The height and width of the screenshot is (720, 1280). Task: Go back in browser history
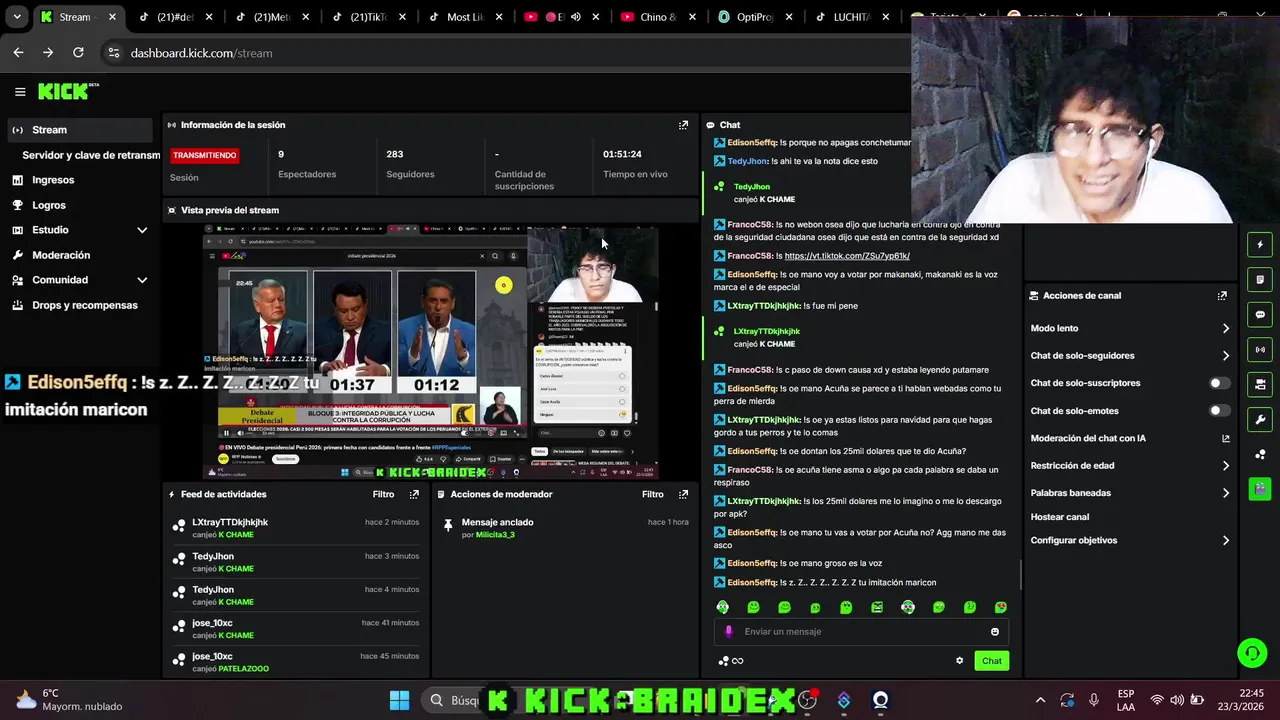coord(18,53)
